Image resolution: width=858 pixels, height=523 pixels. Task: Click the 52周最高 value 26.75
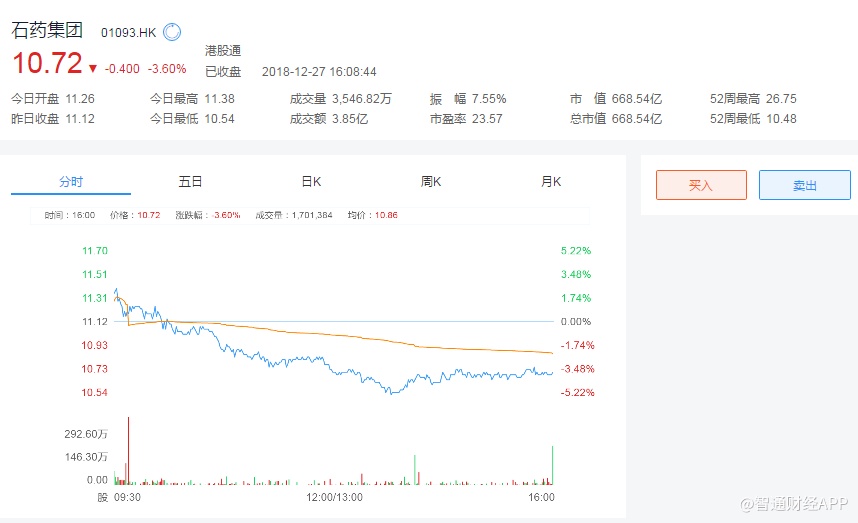[780, 99]
